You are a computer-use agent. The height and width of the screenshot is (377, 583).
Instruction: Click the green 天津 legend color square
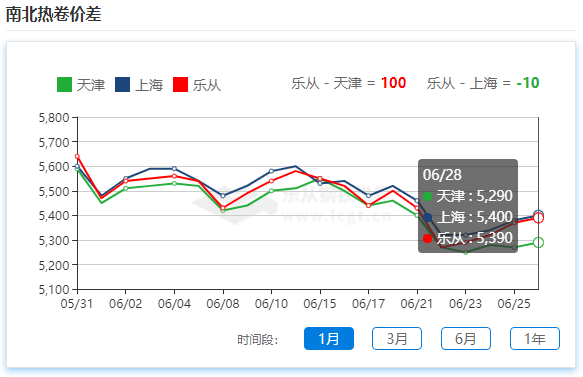(x=64, y=85)
